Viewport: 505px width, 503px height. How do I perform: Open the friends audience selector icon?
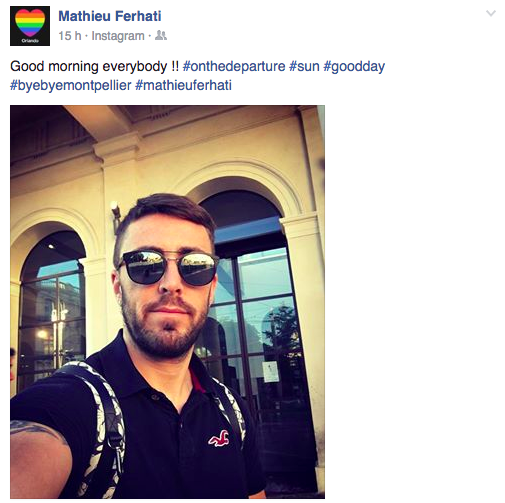click(161, 35)
